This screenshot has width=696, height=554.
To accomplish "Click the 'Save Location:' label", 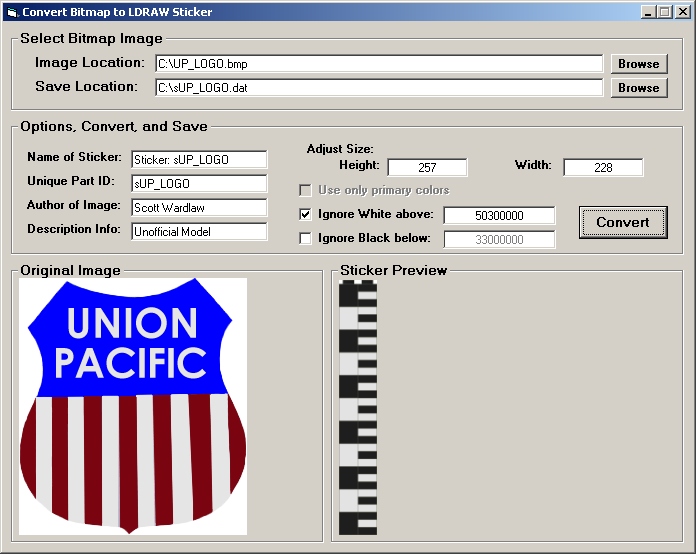I will click(87, 87).
